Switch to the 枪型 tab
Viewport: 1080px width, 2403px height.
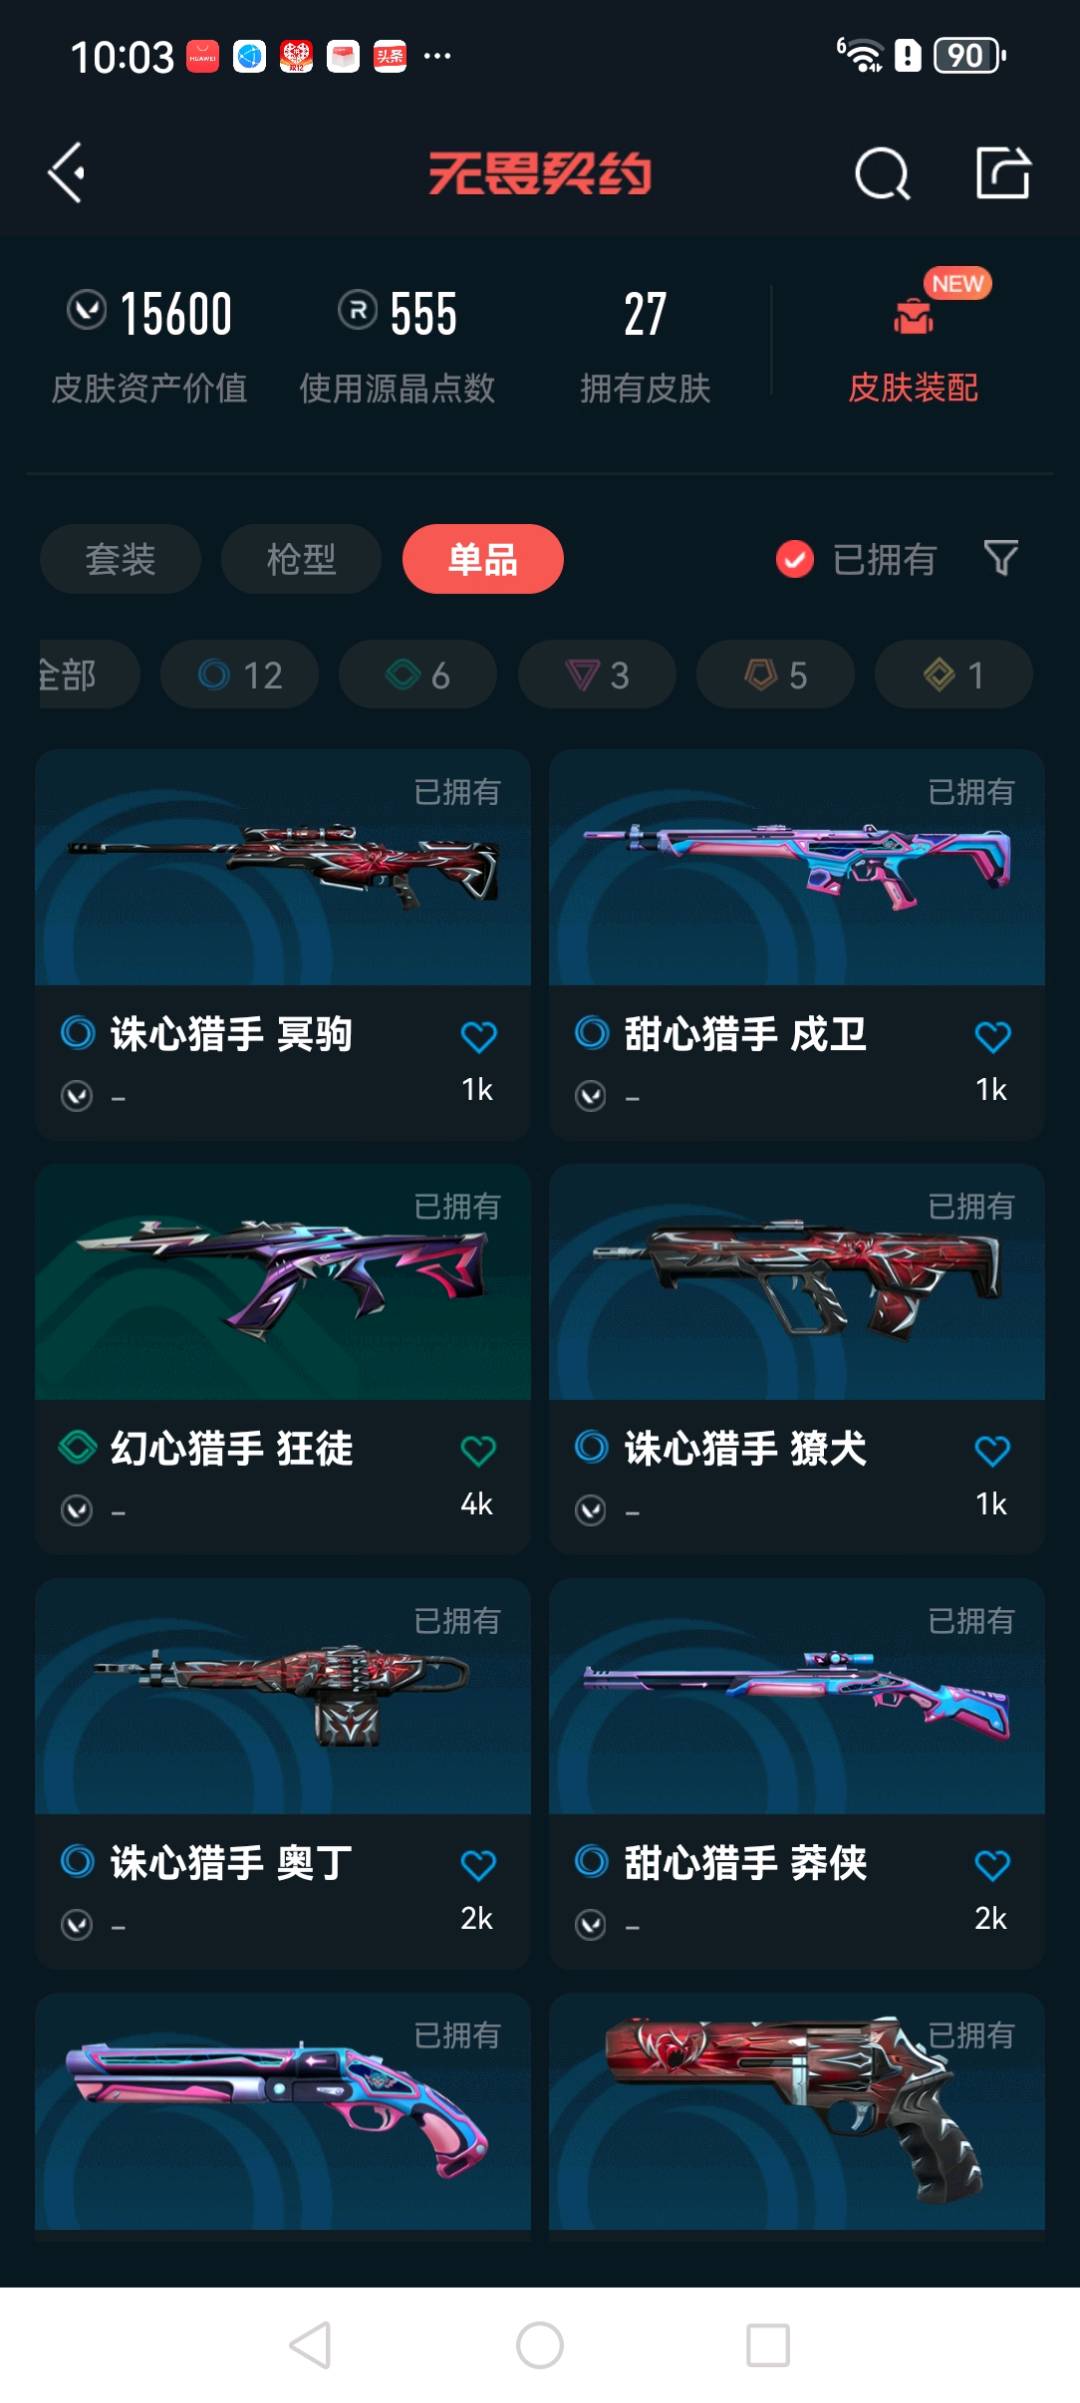pyautogui.click(x=301, y=559)
